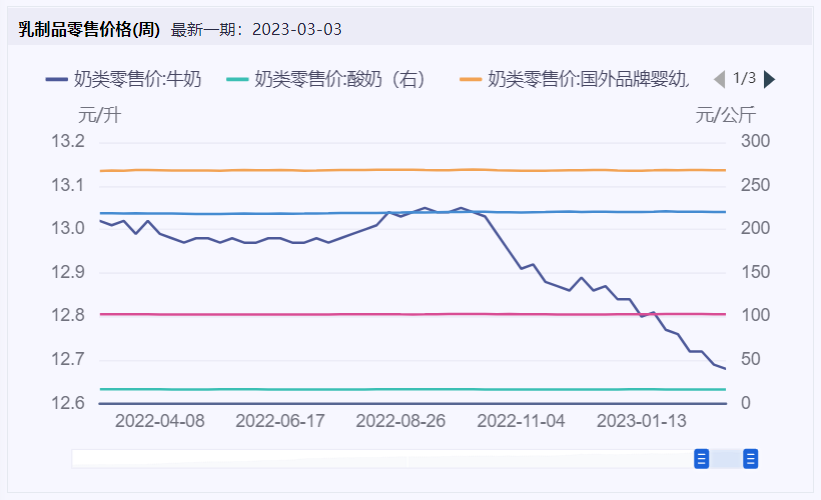Image resolution: width=821 pixels, height=500 pixels.
Task: Click the orange 国外品牌婴幼 legend line marker
Action: pos(470,79)
